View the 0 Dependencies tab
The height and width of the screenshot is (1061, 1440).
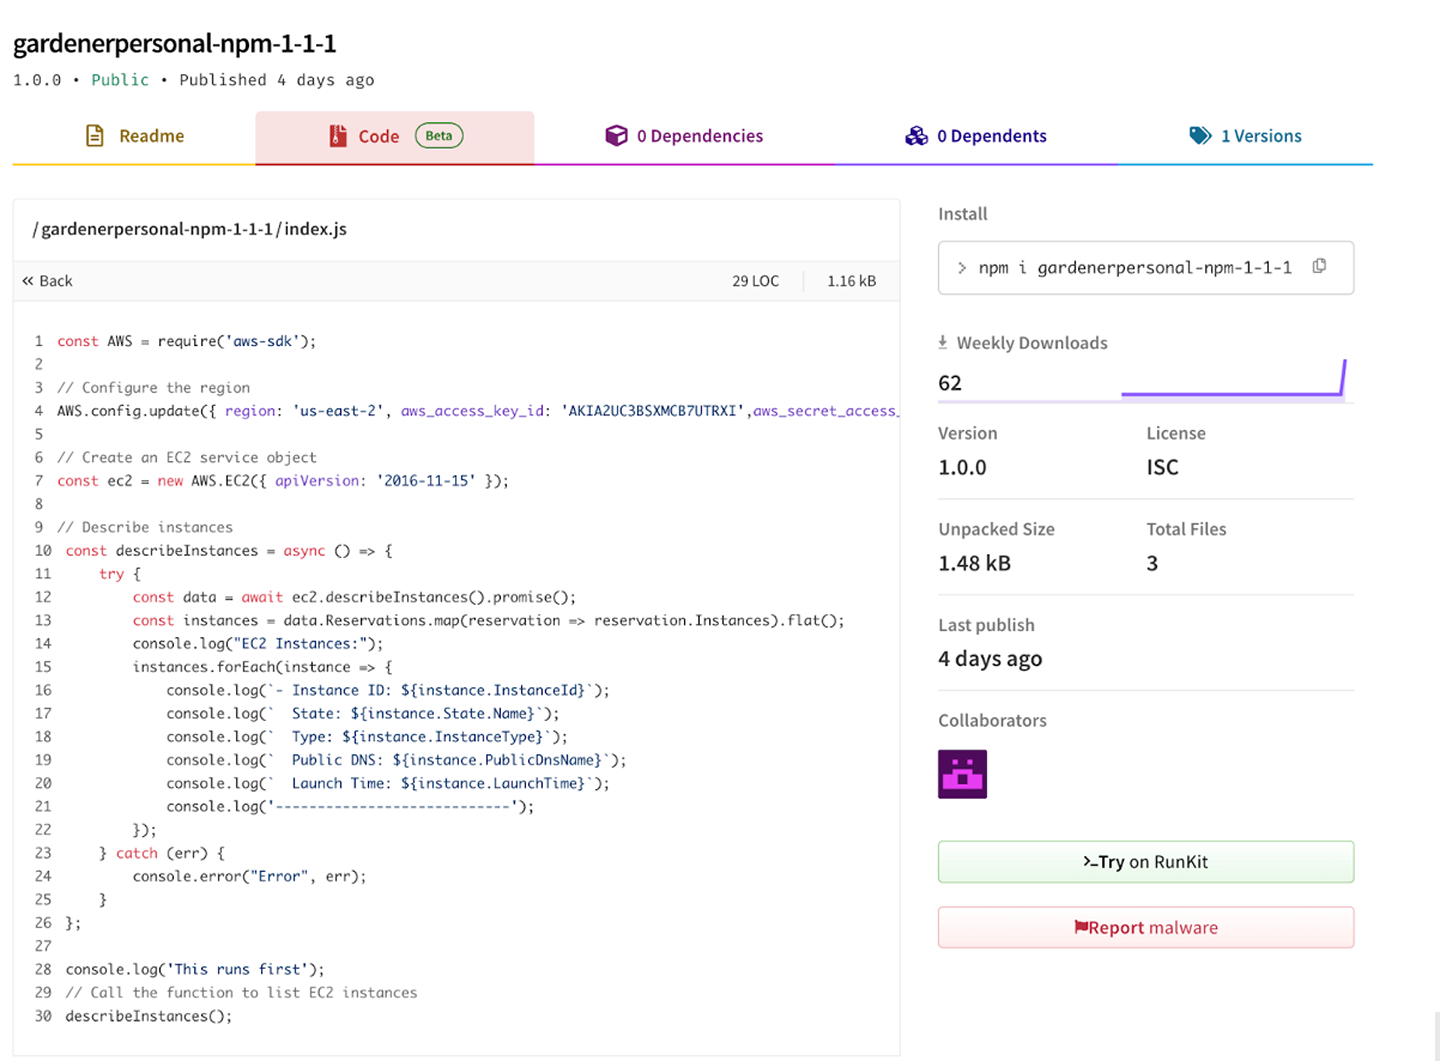coord(684,136)
